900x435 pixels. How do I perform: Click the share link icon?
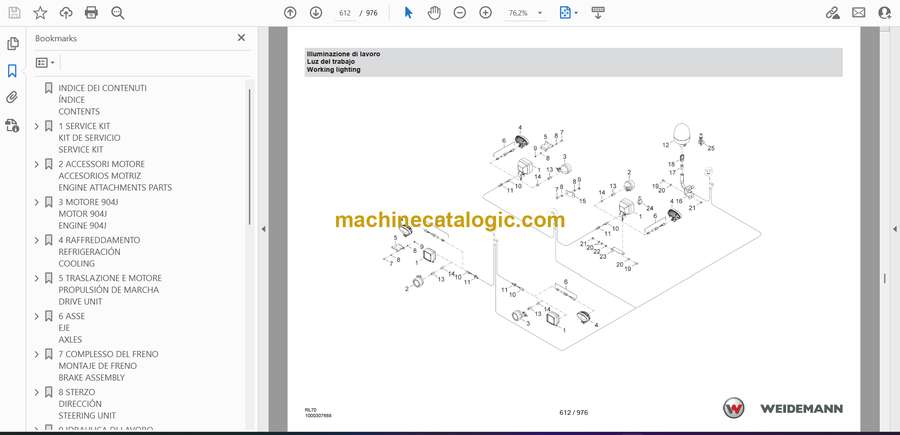[832, 13]
